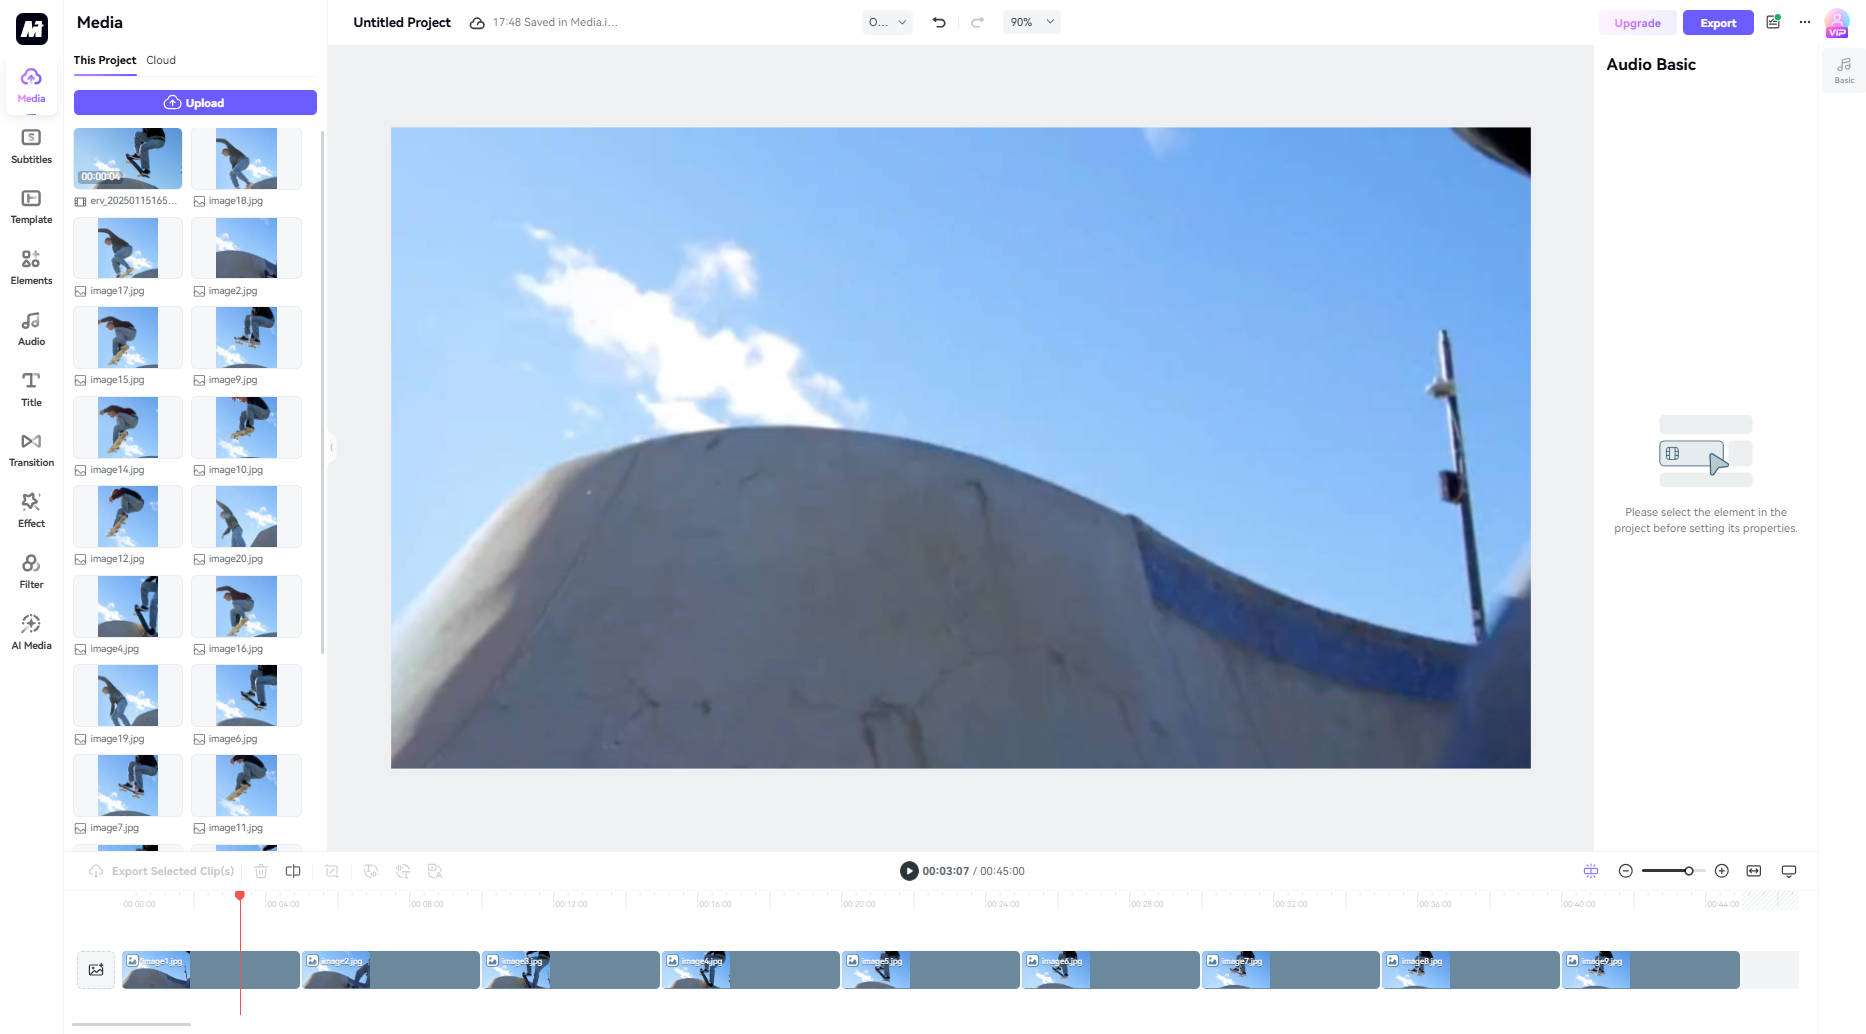Open the Elements panel
The image size is (1866, 1034).
31,268
